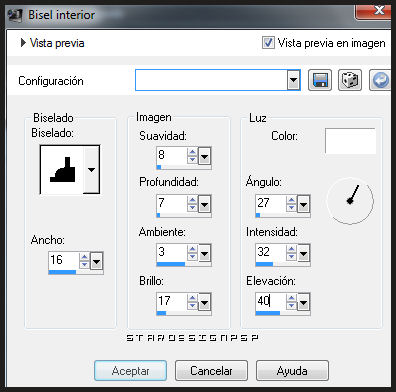Viewport: 396px width, 392px height.
Task: Open the Intensidad slider dropdown arrow
Action: pyautogui.click(x=303, y=254)
